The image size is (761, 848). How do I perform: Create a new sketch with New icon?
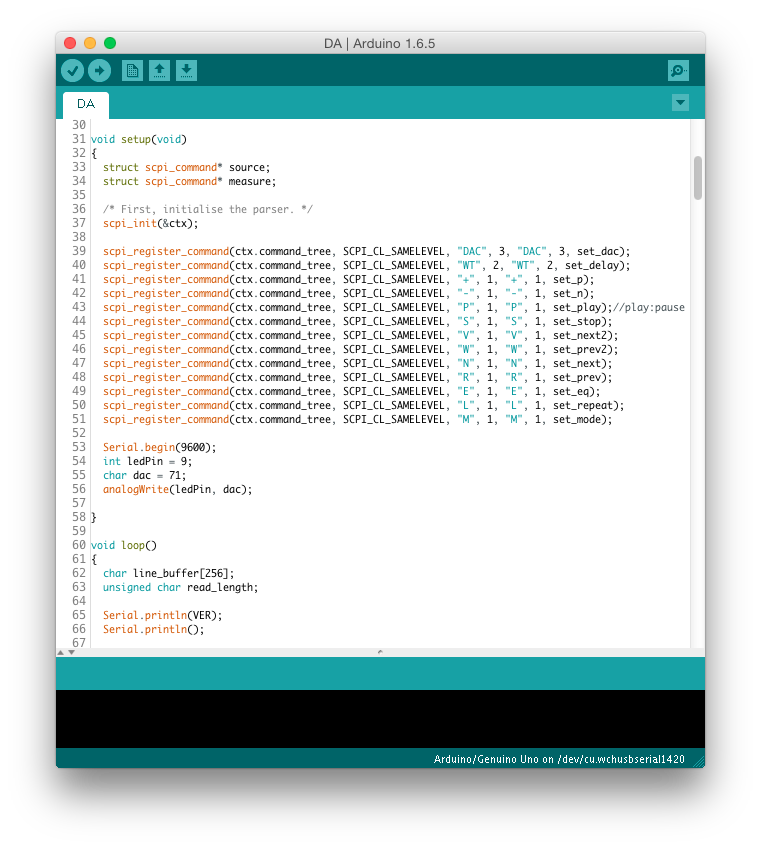tap(132, 70)
